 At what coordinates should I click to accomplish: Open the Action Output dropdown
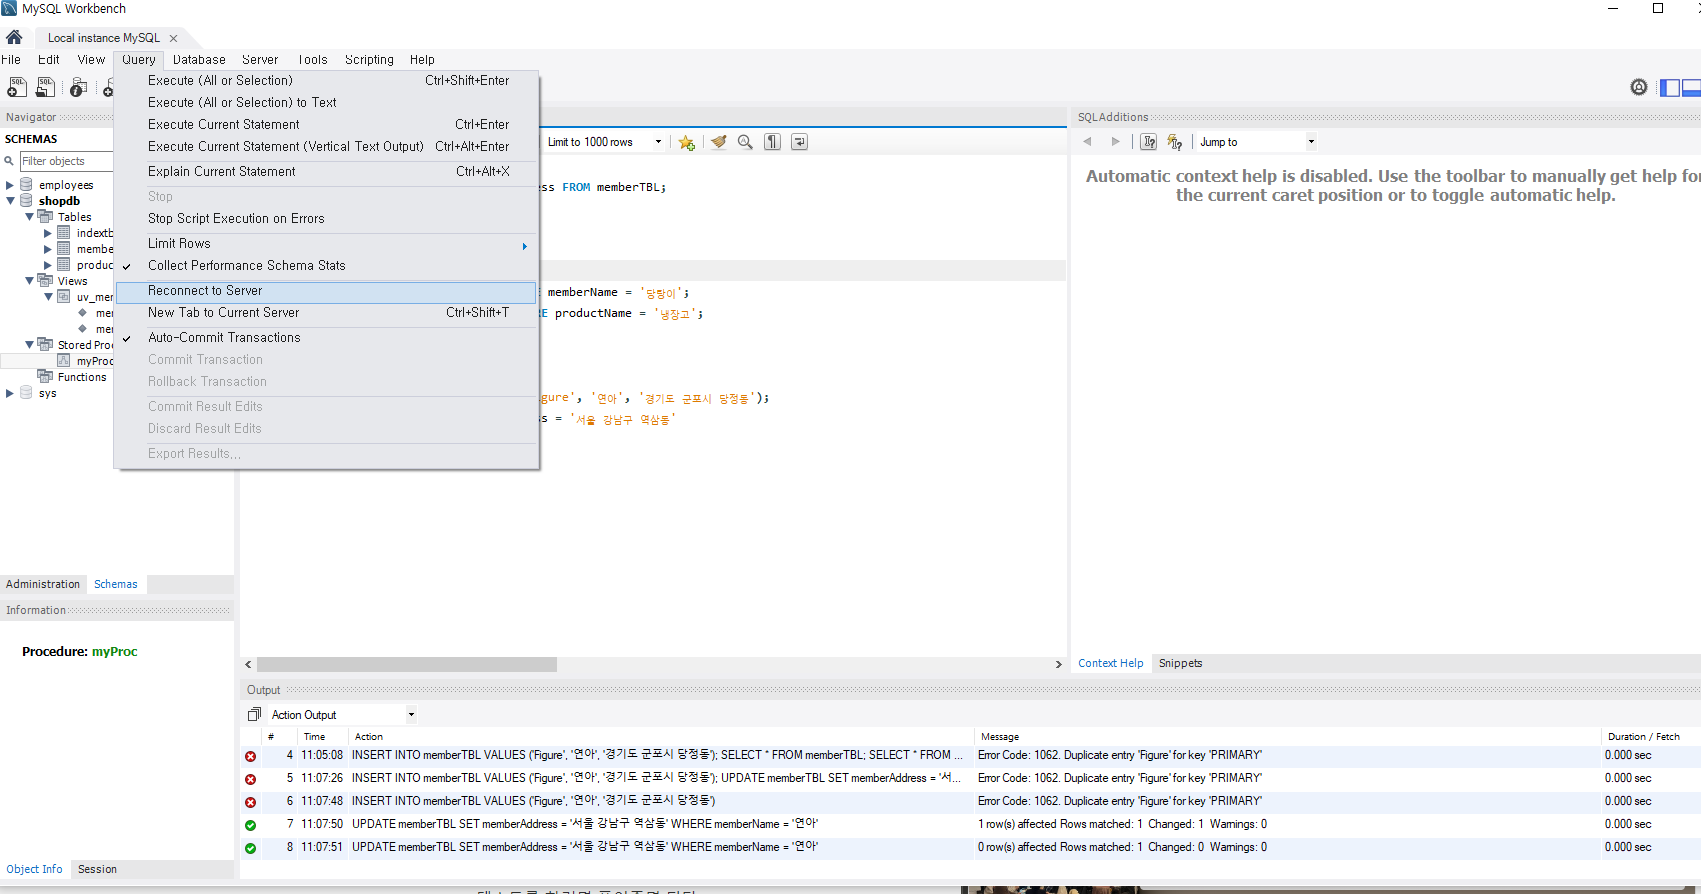(411, 715)
